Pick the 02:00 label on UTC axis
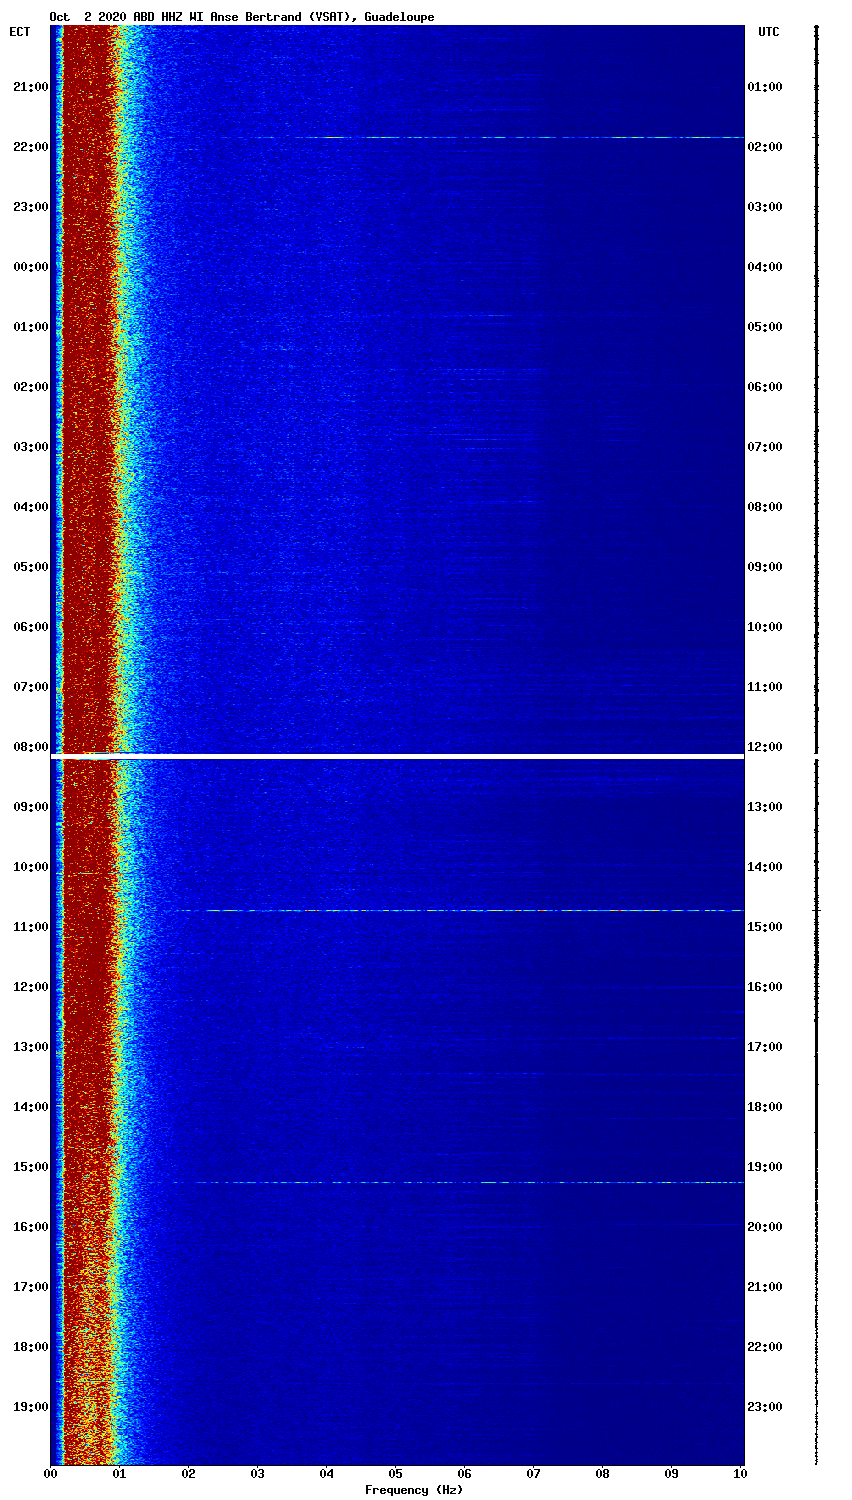Screen dimensions: 852x1500 [765, 147]
